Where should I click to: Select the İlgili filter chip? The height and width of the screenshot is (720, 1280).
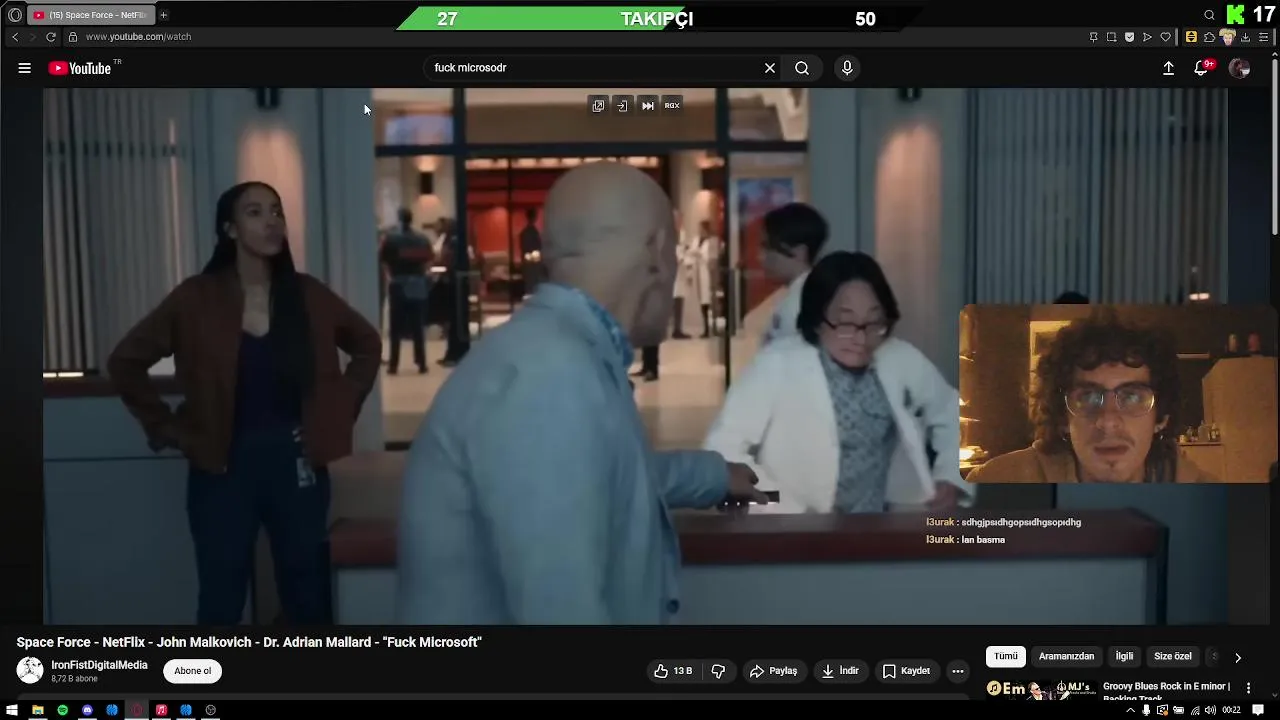(1124, 656)
